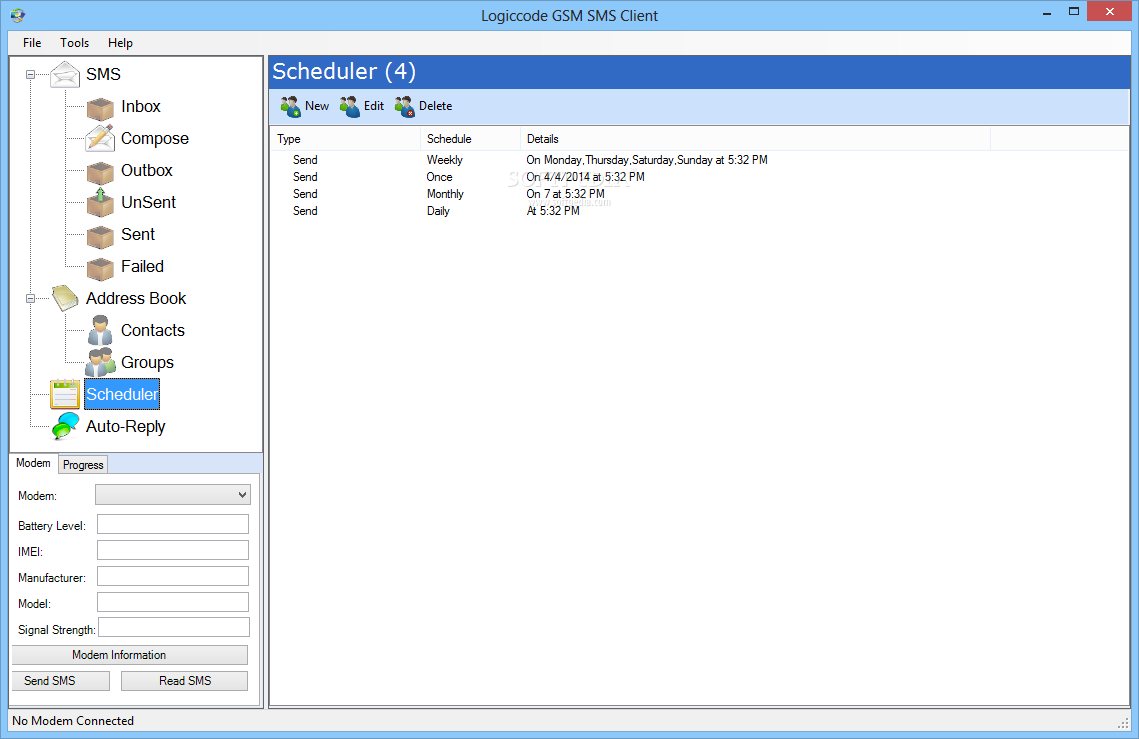Select the Groups tree item
1139x739 pixels.
pyautogui.click(x=147, y=363)
